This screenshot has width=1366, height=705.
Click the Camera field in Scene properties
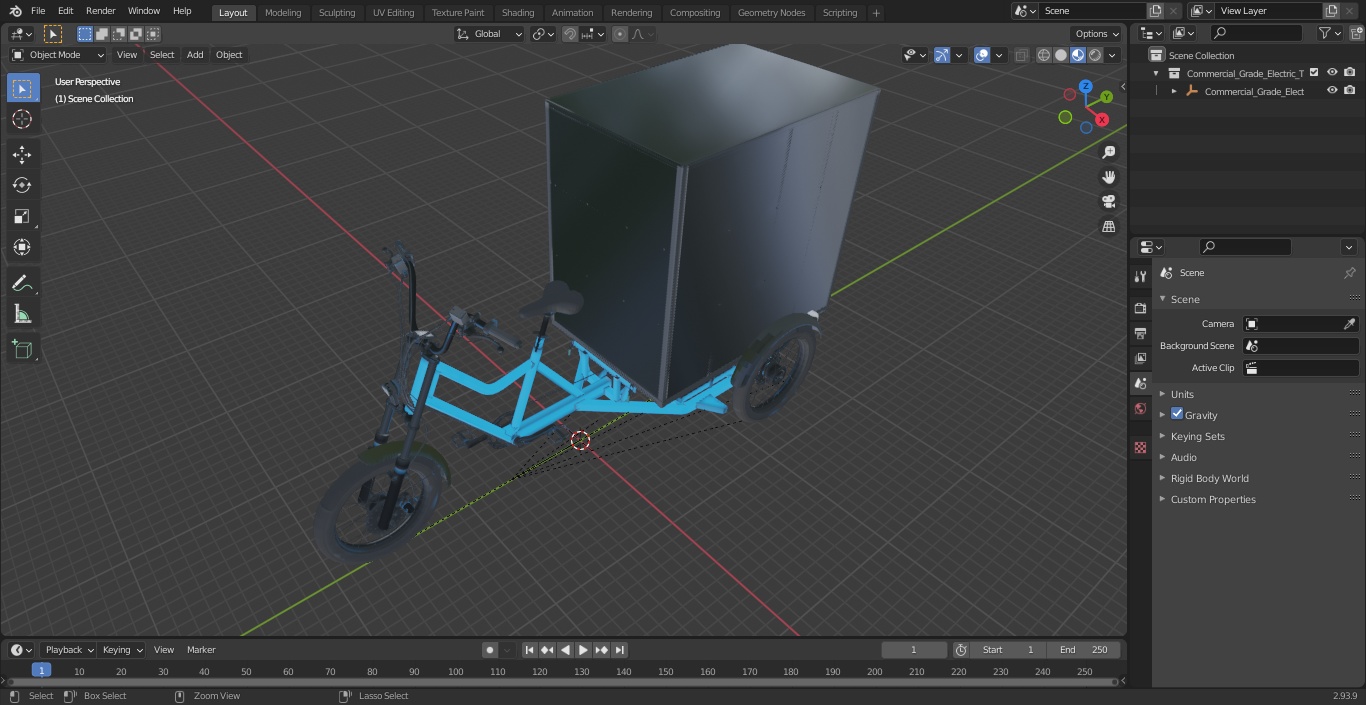point(1301,324)
